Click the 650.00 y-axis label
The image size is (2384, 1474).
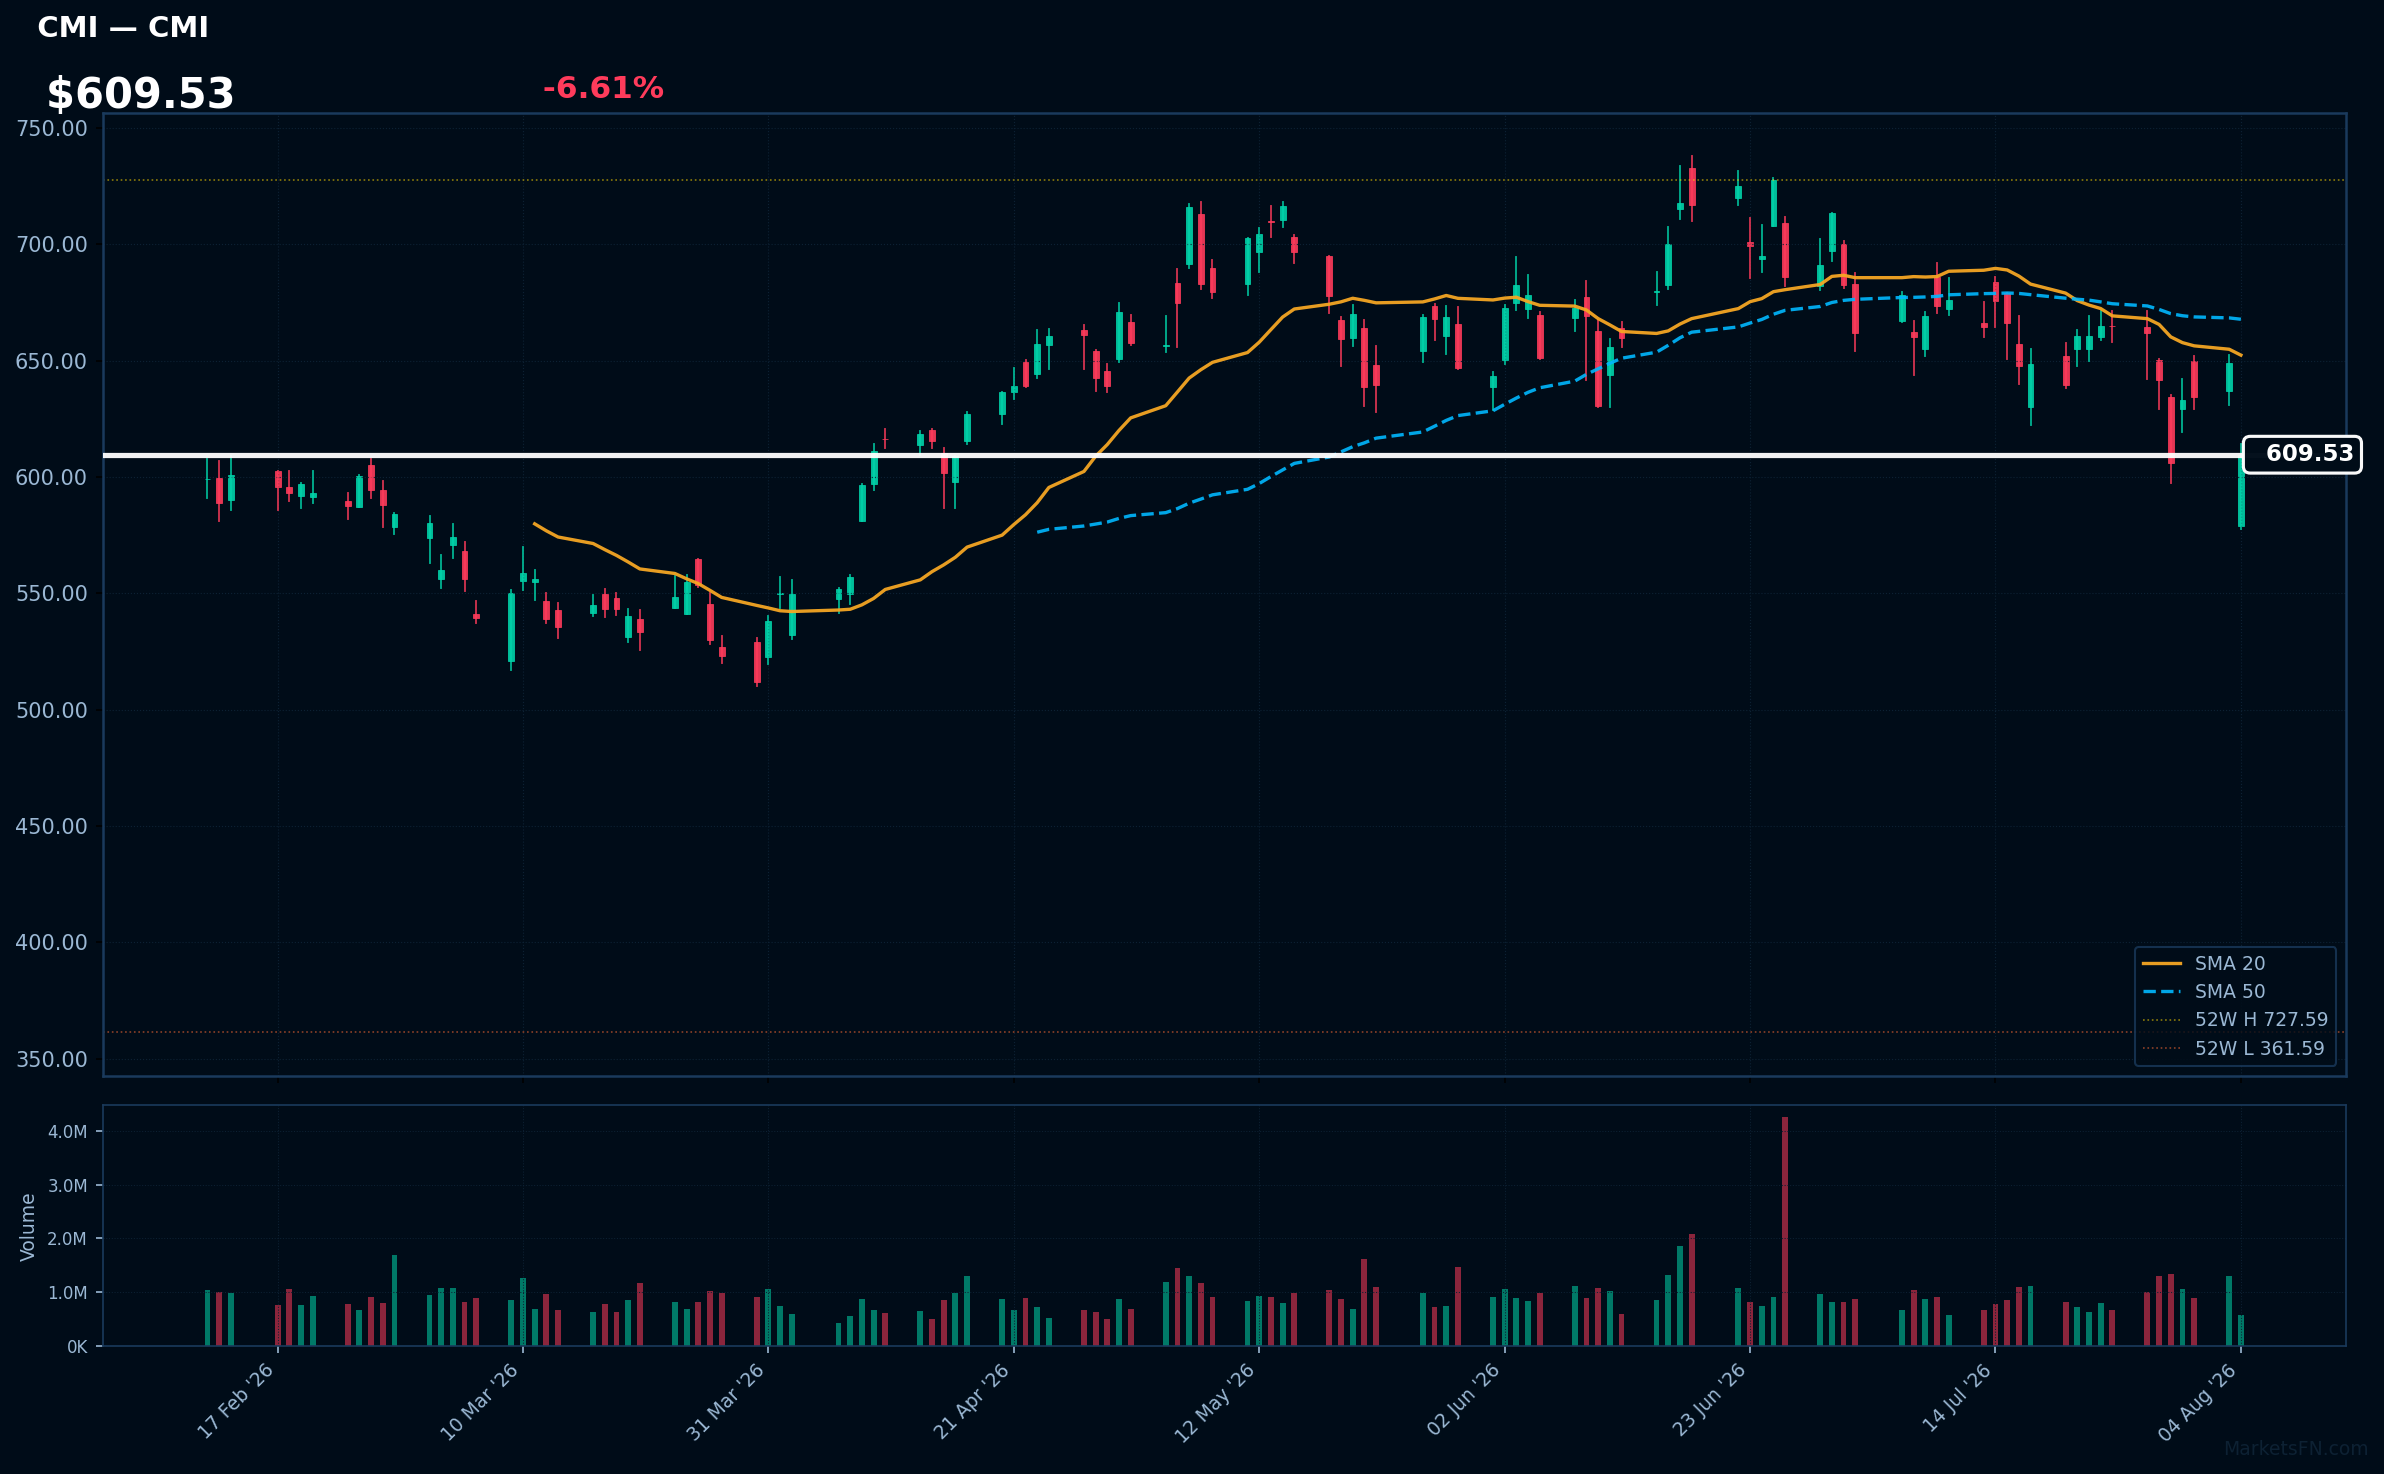click(52, 361)
